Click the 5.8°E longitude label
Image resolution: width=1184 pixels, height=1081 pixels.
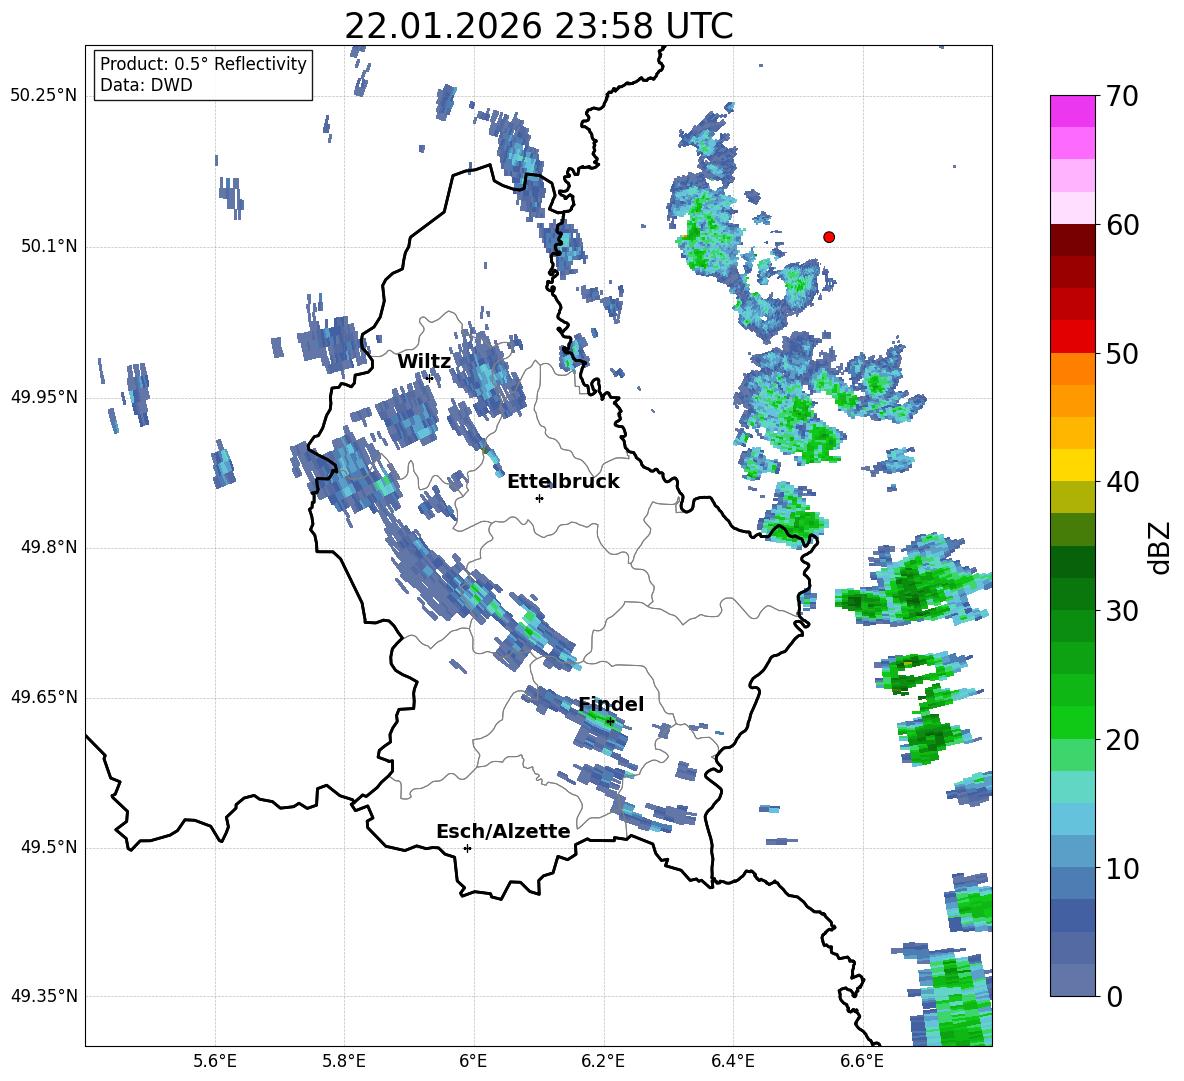point(344,1061)
